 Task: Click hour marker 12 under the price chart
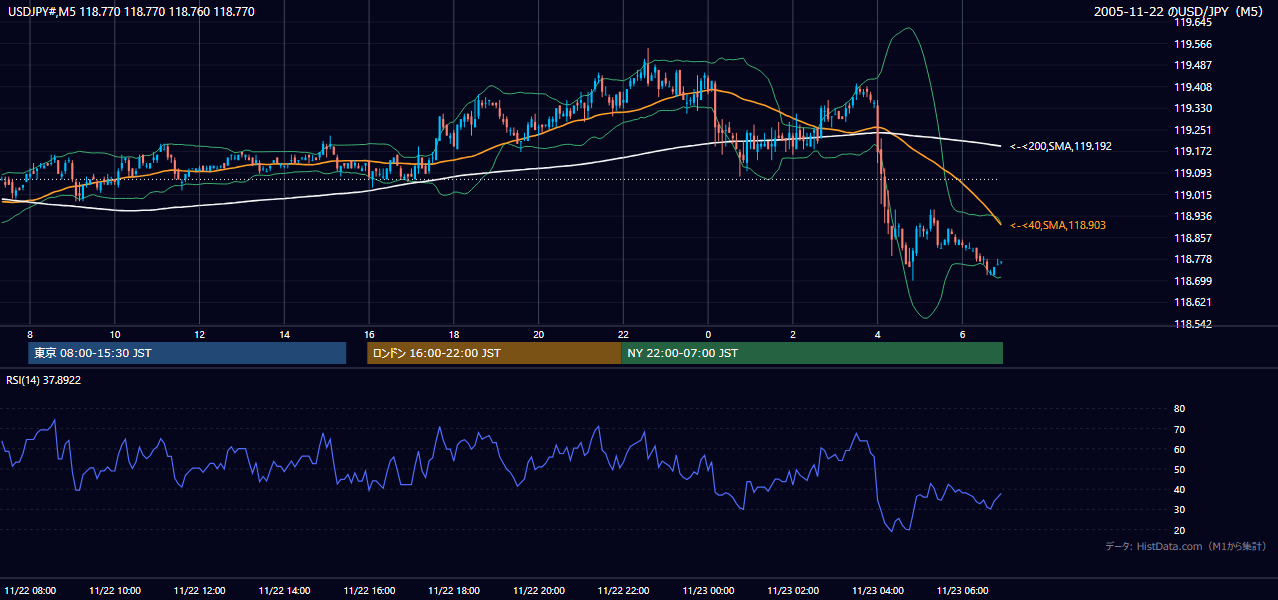(x=200, y=334)
